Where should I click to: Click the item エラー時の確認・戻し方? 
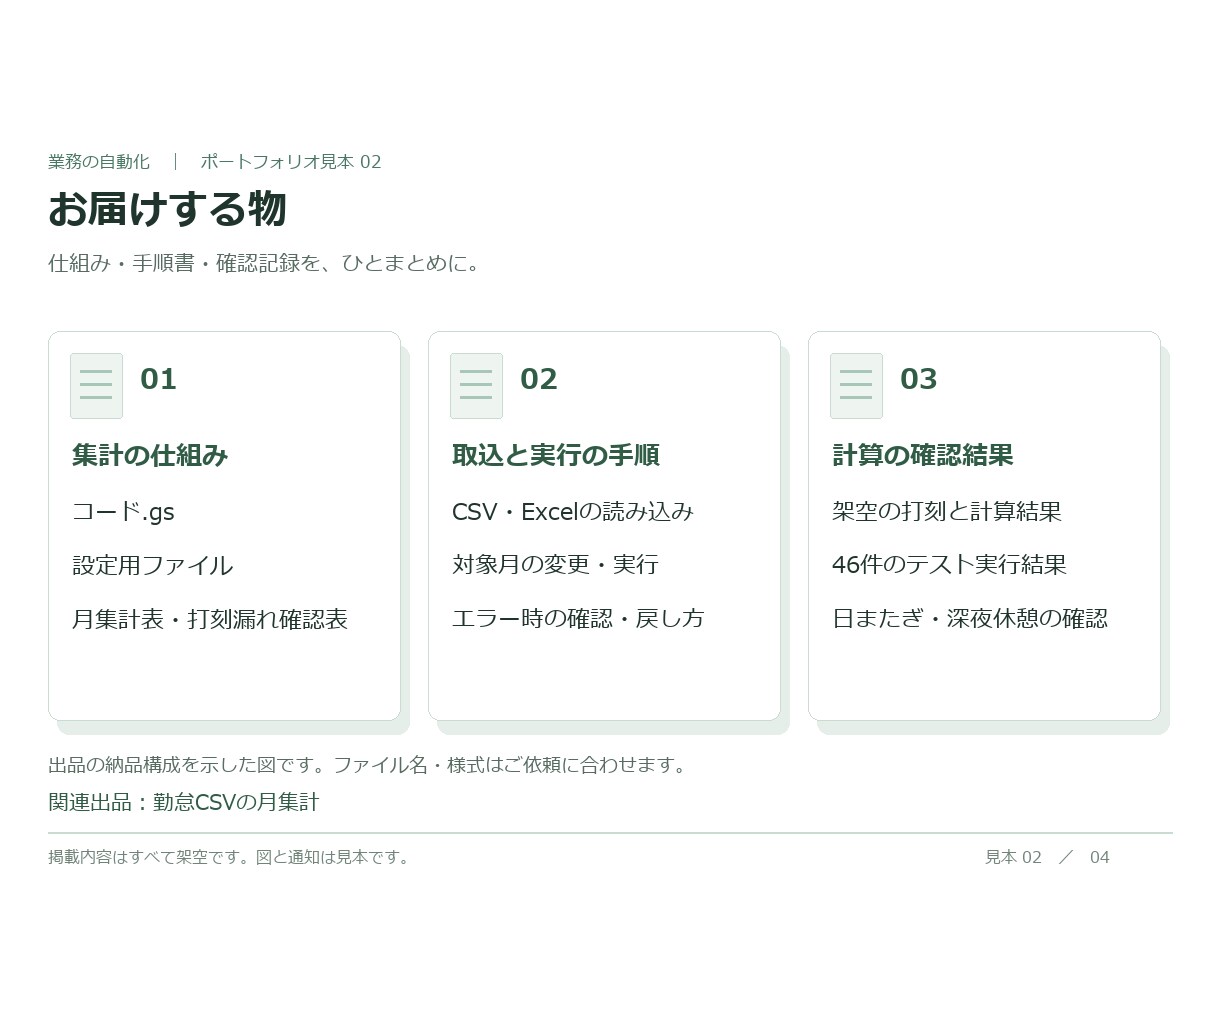coord(578,619)
